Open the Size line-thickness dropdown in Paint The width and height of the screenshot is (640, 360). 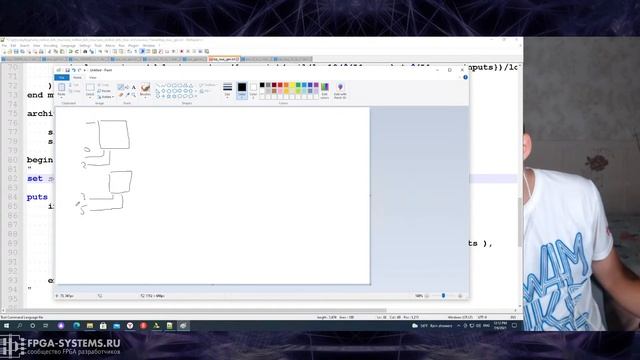coord(227,90)
